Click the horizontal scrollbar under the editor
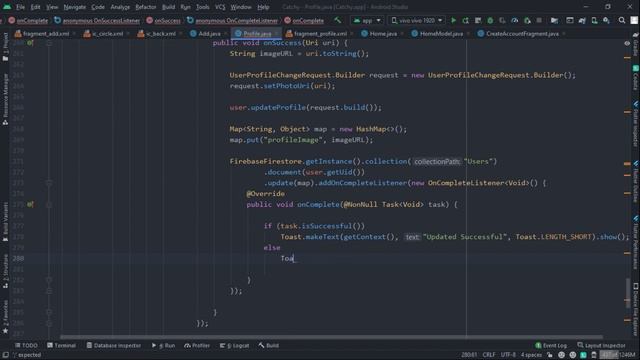640x360 pixels. point(331,337)
